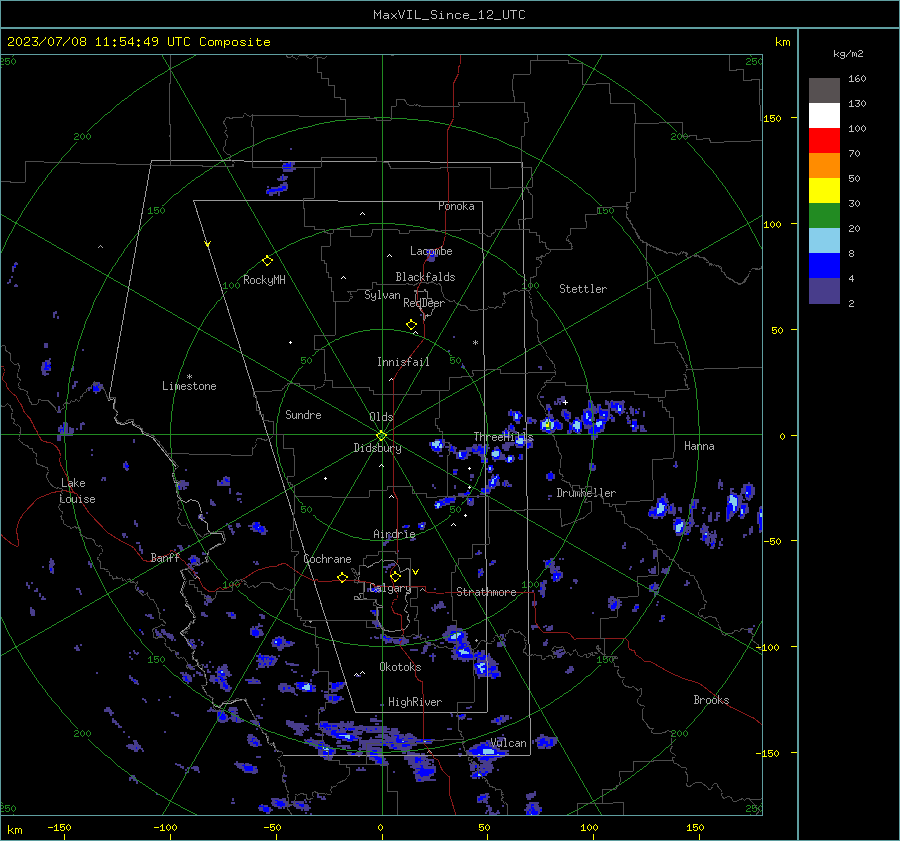Pick the orange 50-70 legend swatch
This screenshot has height=841, width=900.
click(824, 166)
